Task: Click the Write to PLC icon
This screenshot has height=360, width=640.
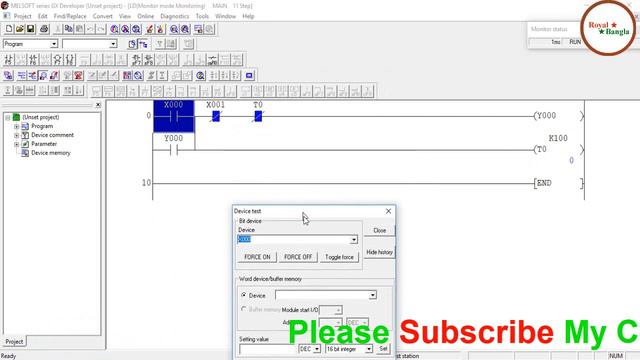Action: click(150, 29)
